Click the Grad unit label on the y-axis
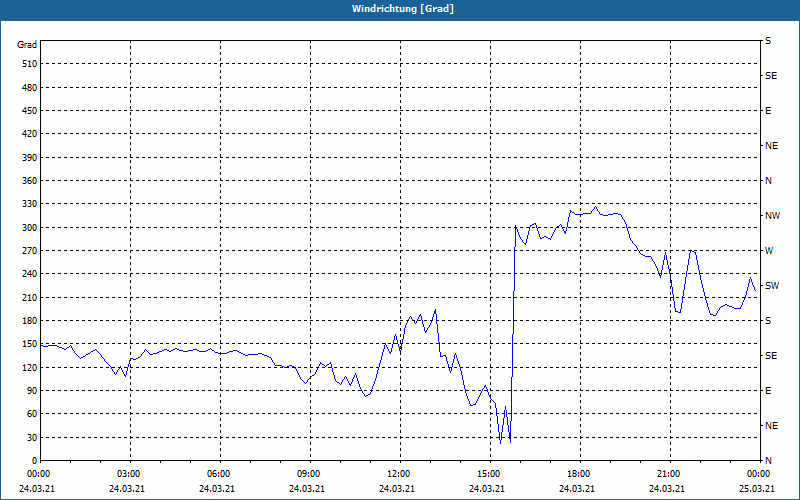 (x=27, y=45)
